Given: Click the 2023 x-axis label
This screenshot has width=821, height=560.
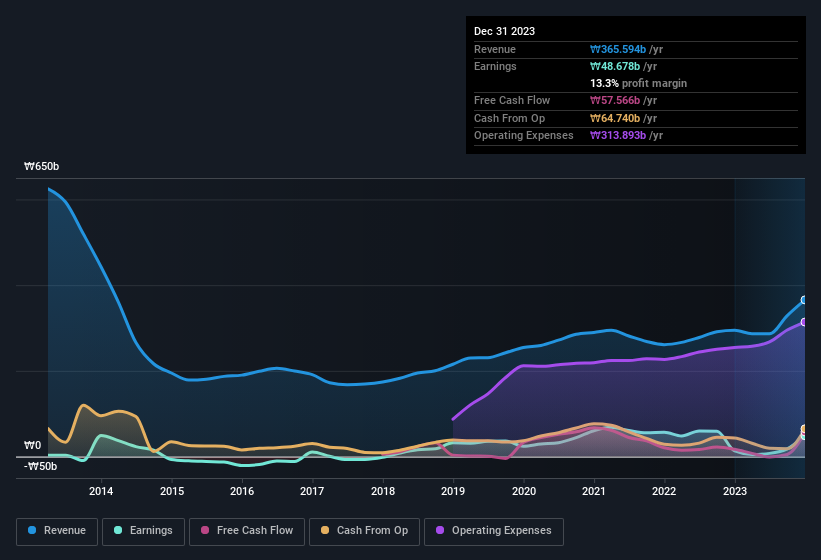Looking at the screenshot, I should tap(735, 491).
